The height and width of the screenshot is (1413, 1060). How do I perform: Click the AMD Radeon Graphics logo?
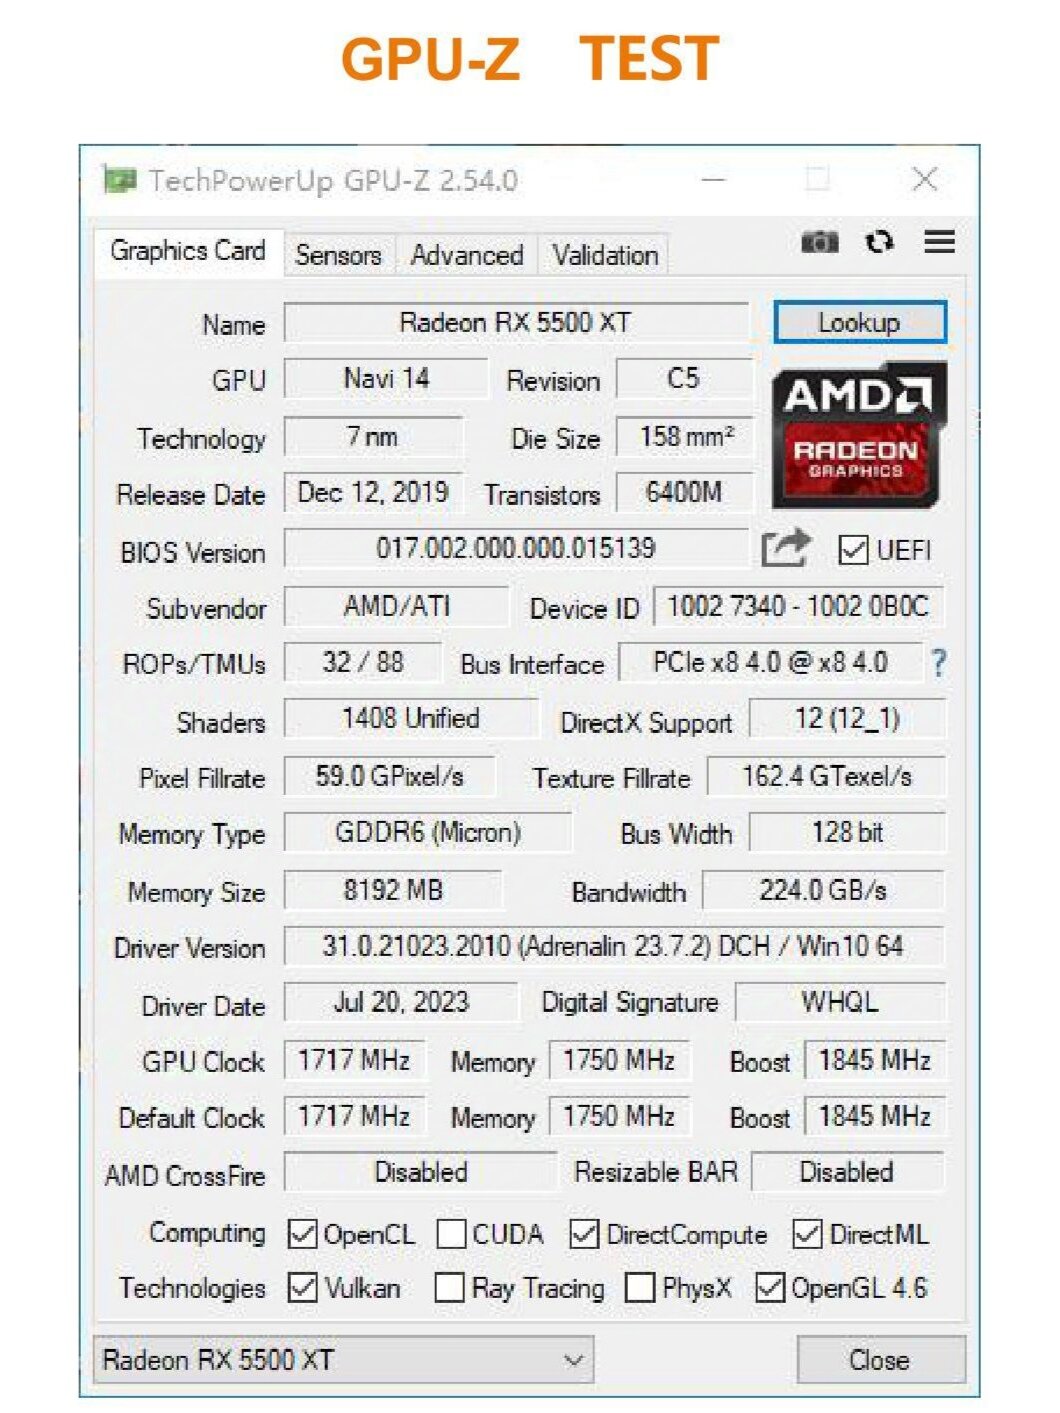point(859,436)
